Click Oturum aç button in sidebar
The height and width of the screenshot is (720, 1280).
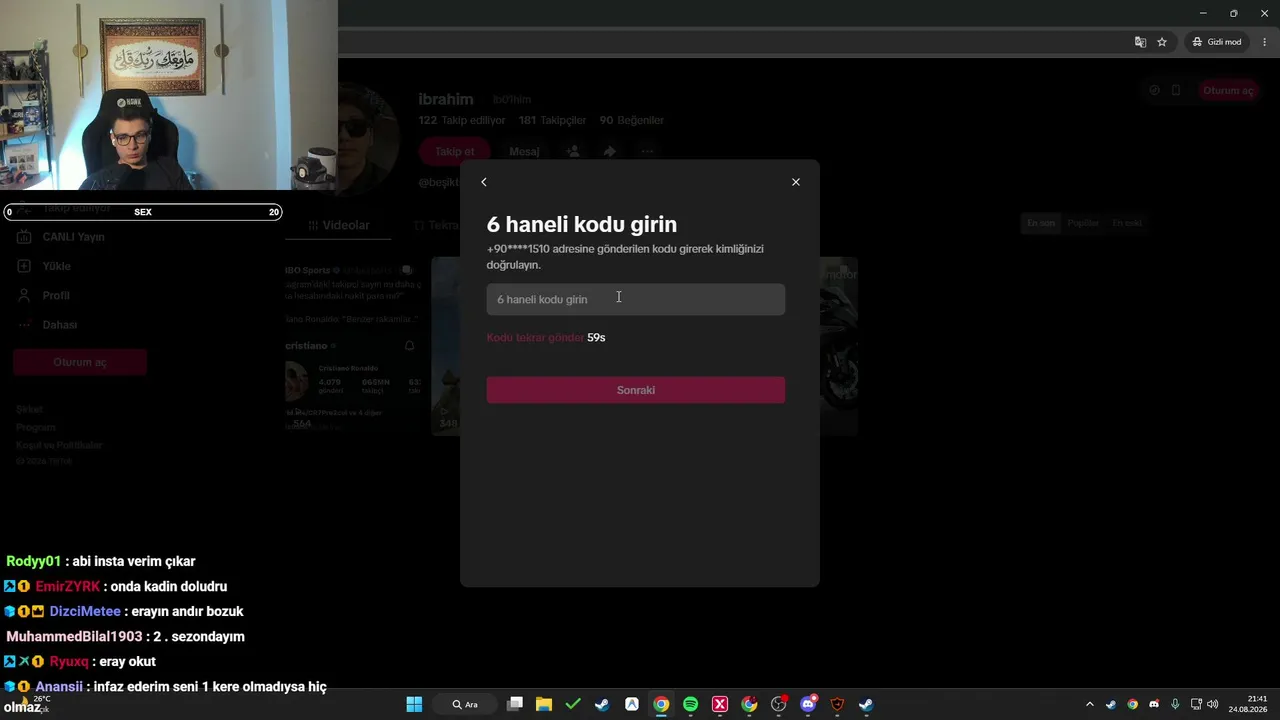80,362
